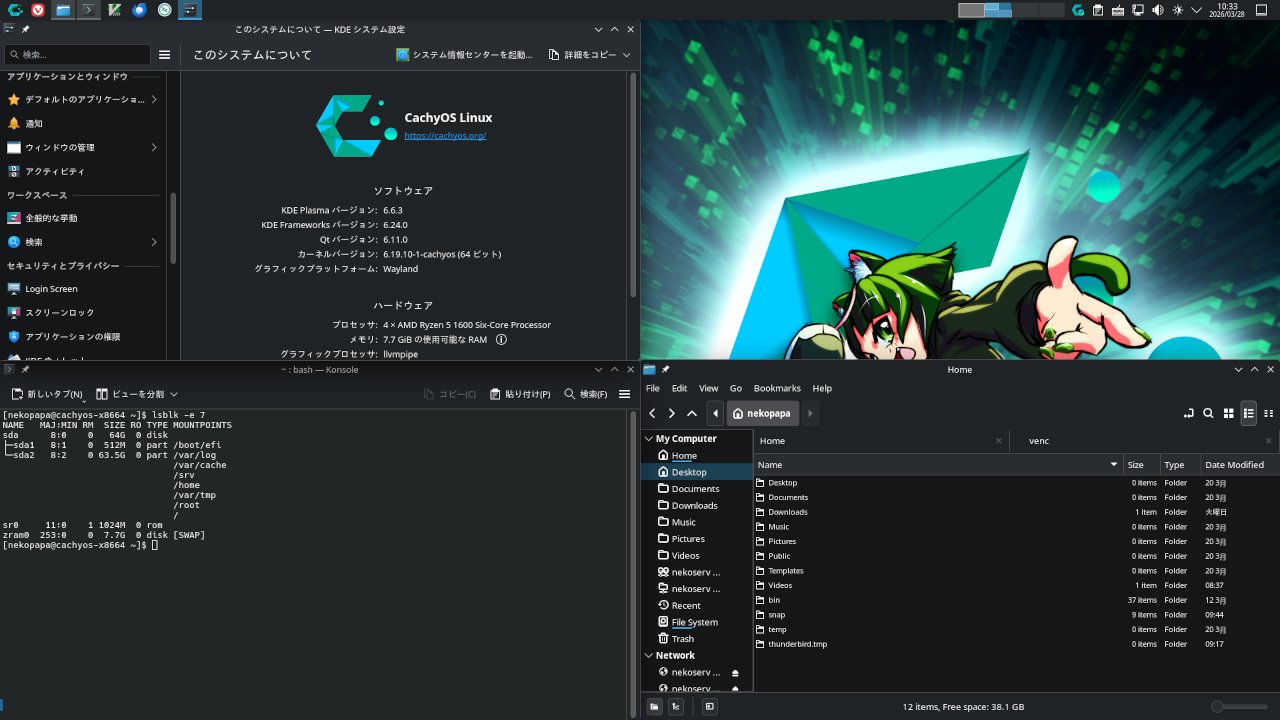
Task: Click the virtual desktop pager
Action: 1011,10
